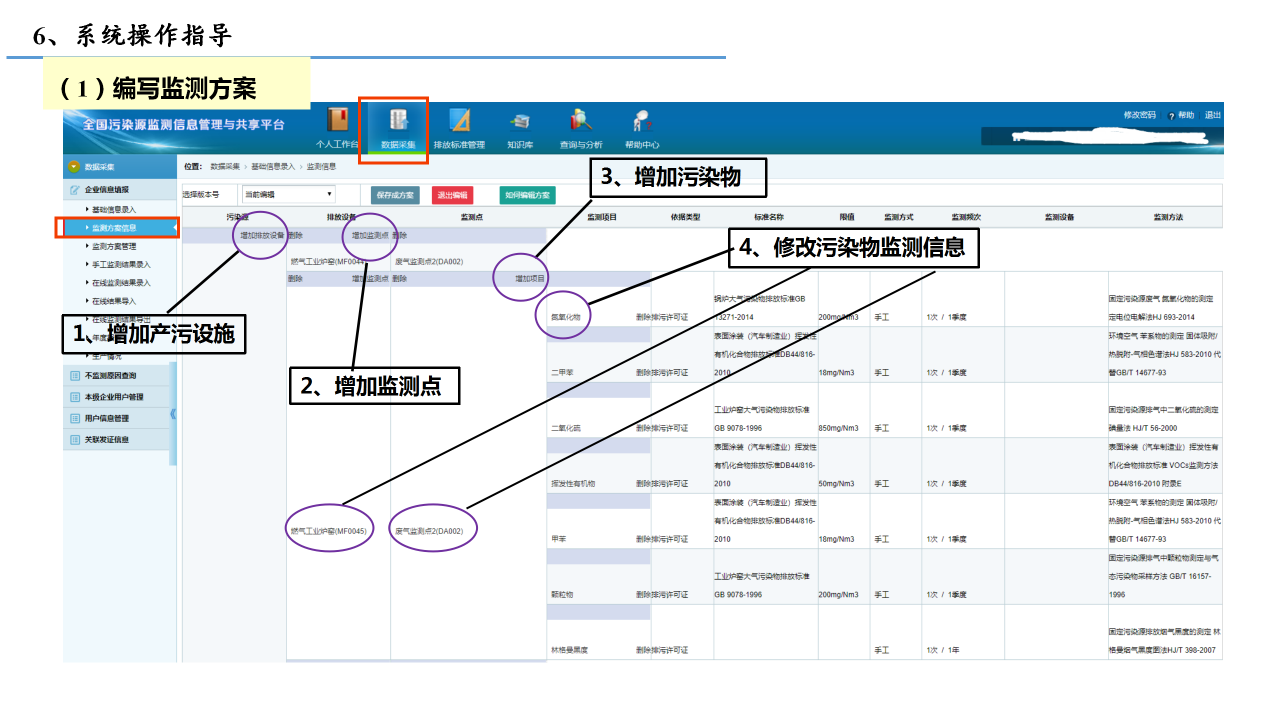Open 用户信息管理 in the sidebar
Screen dimensions: 1280x720
106,418
